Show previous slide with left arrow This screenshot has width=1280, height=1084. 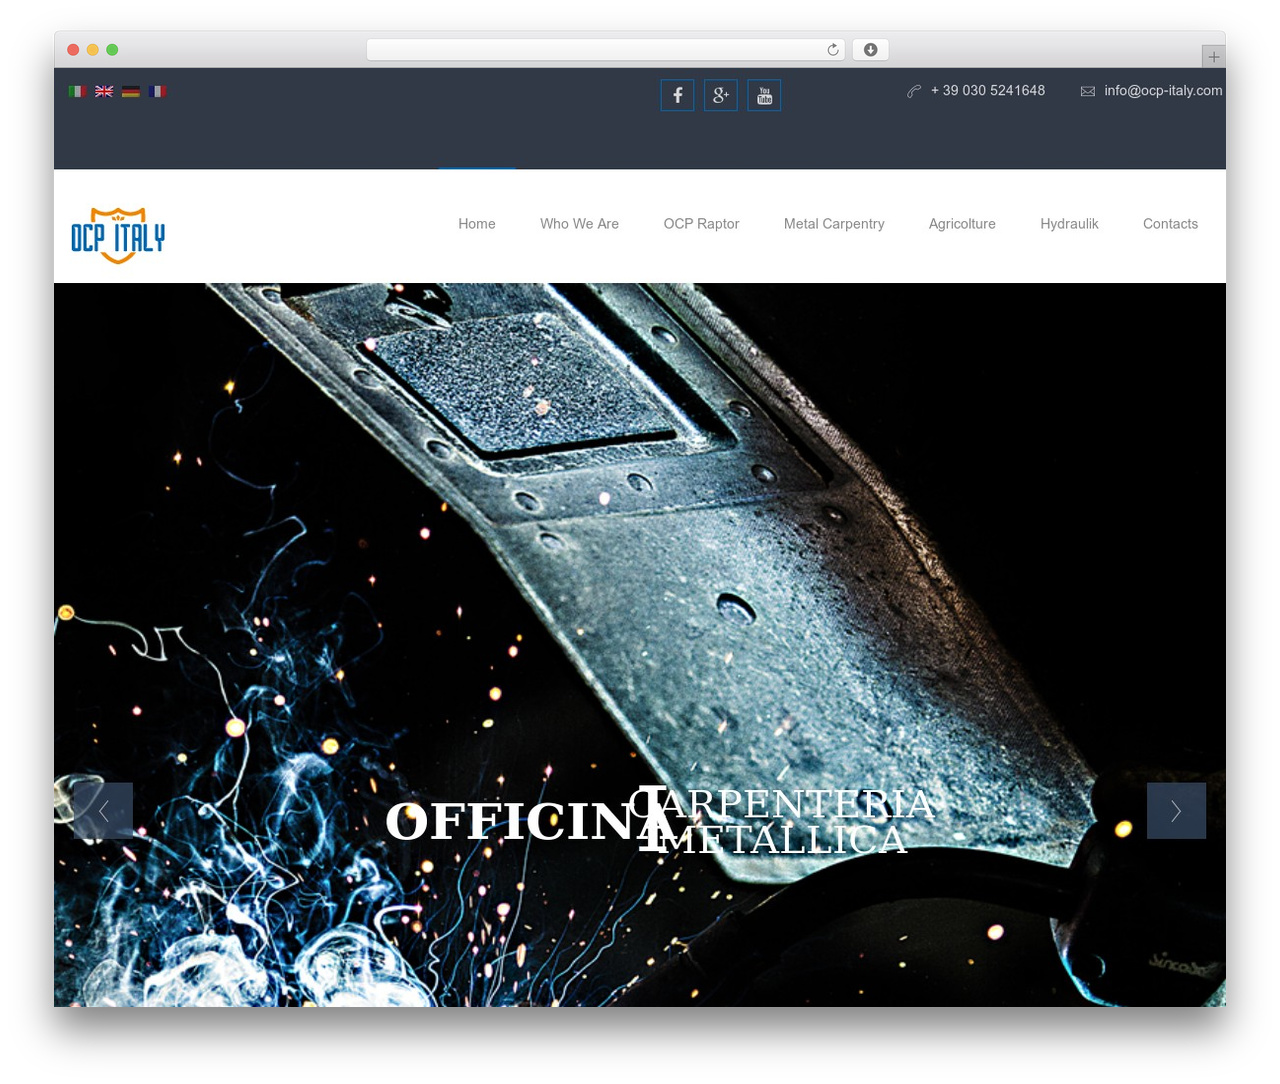[x=103, y=811]
